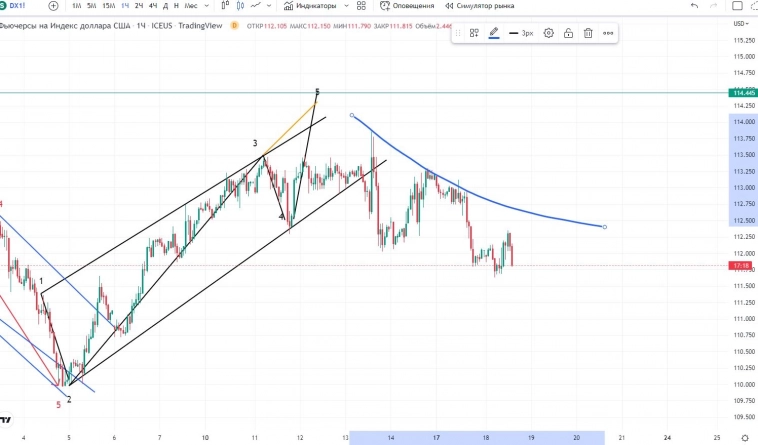
Task: Select the candlestick chart type icon
Action: pos(240,6)
